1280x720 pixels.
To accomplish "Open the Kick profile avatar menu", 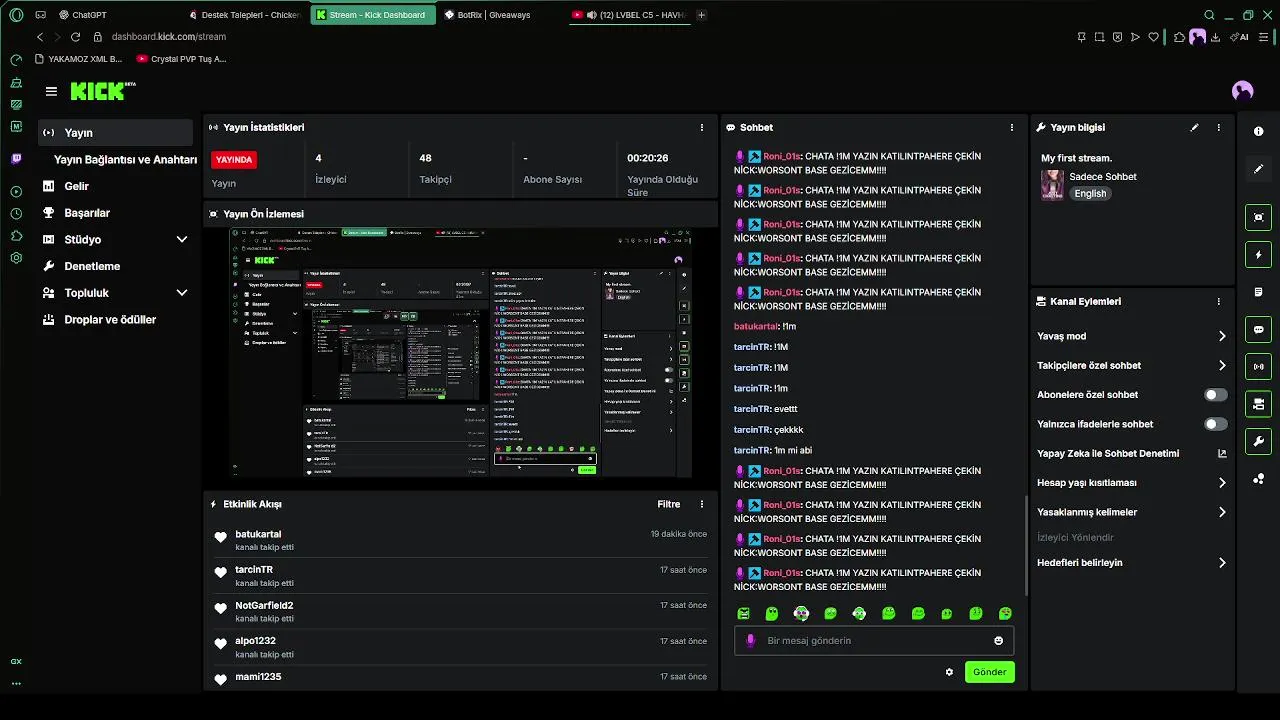I will click(1243, 91).
